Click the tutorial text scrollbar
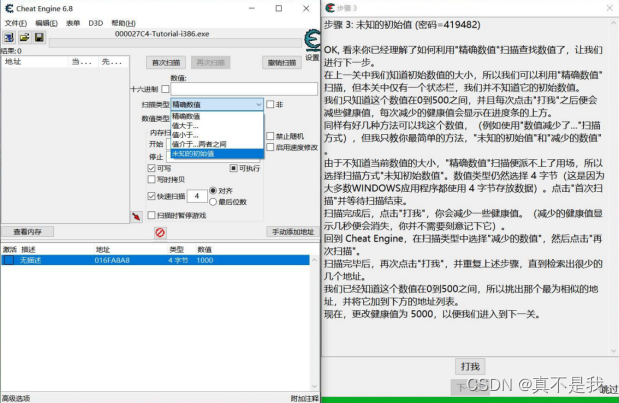This screenshot has width=619, height=403. [x=613, y=187]
